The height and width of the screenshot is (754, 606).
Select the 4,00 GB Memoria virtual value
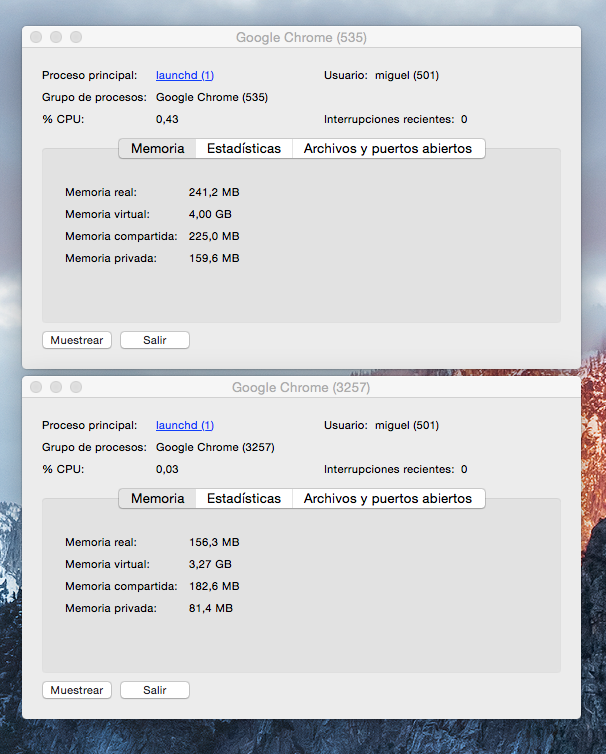[x=210, y=214]
